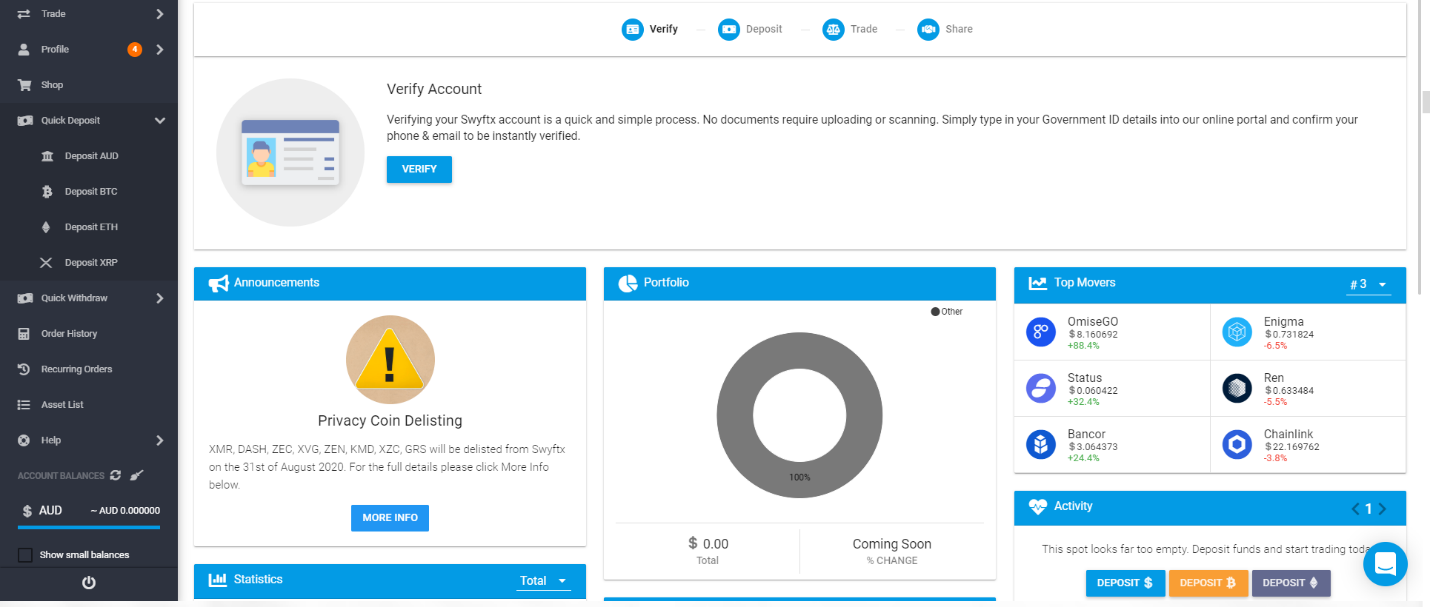
Task: Click the orange notification badge on Profile
Action: tap(134, 49)
